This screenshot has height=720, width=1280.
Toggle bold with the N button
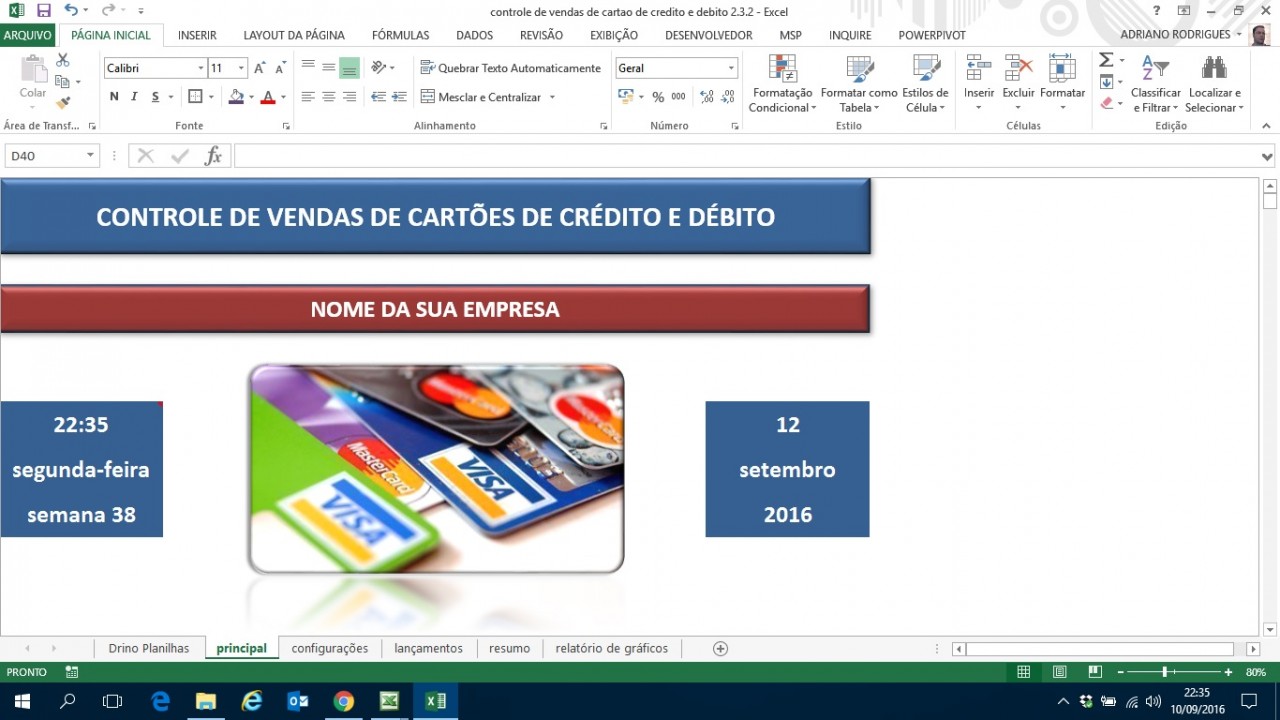[x=114, y=97]
